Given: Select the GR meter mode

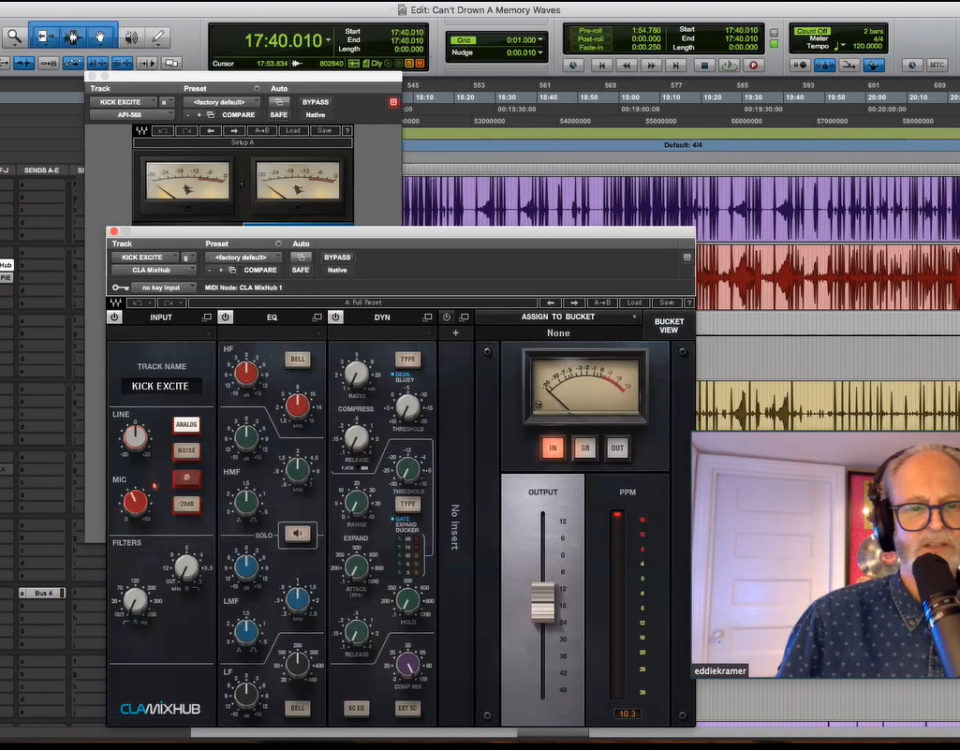Looking at the screenshot, I should tap(585, 448).
